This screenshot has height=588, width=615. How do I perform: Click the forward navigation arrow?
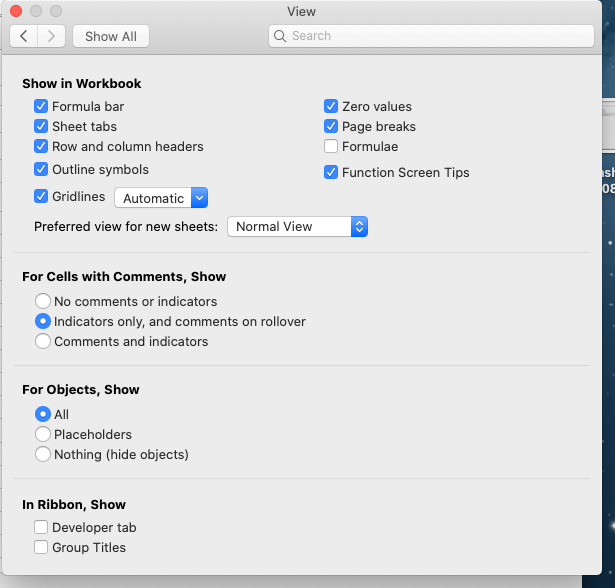51,36
